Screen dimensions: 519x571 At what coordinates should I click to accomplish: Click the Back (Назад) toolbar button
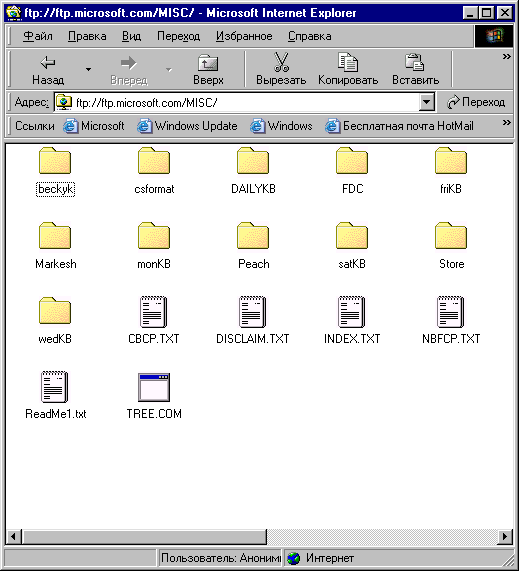click(48, 70)
